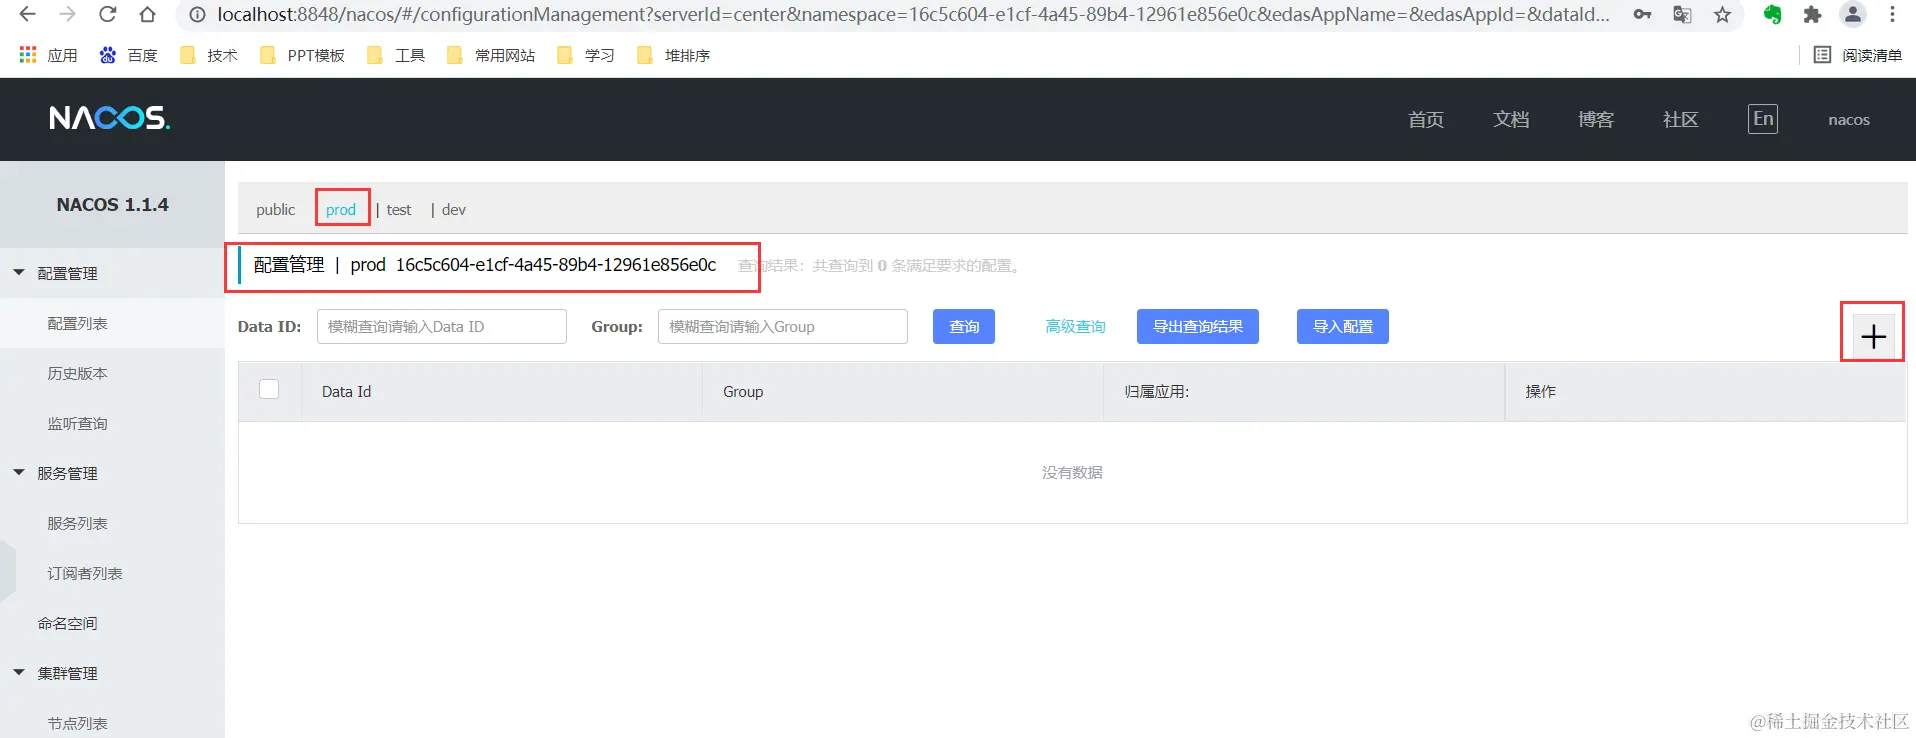The height and width of the screenshot is (738, 1916).
Task: Switch to the test namespace tab
Action: tap(399, 209)
